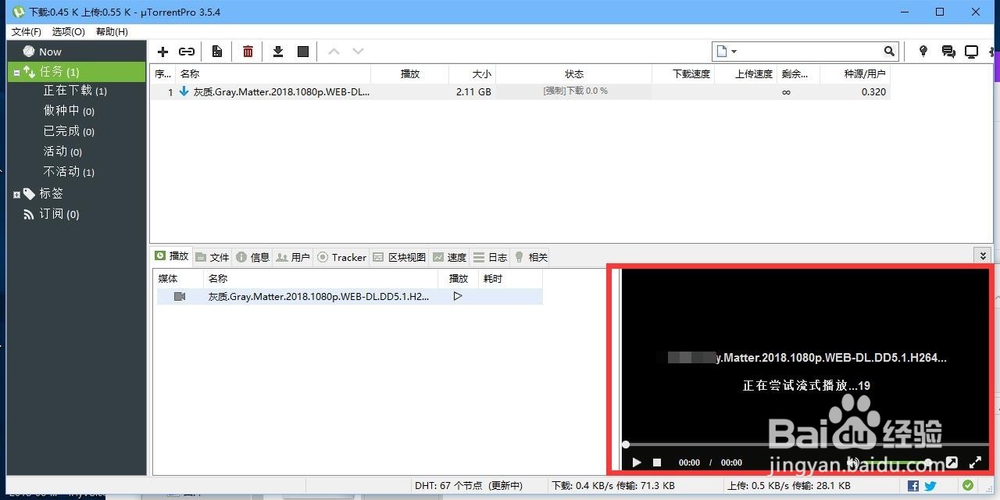Open 帮助(H) menu

pyautogui.click(x=112, y=32)
